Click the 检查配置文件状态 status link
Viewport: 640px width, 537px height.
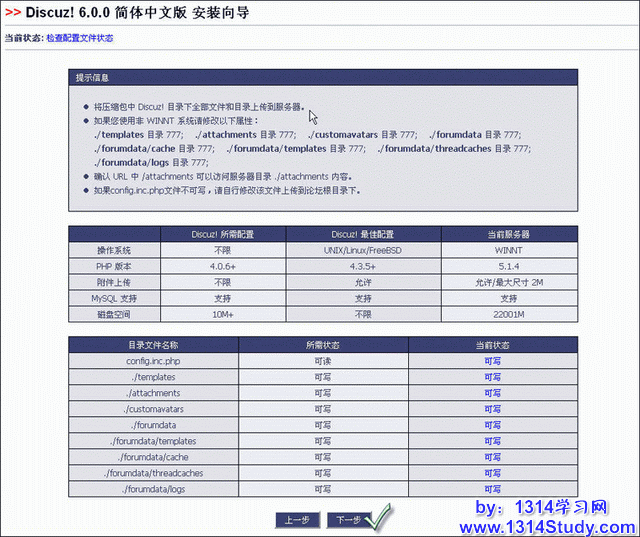[79, 38]
